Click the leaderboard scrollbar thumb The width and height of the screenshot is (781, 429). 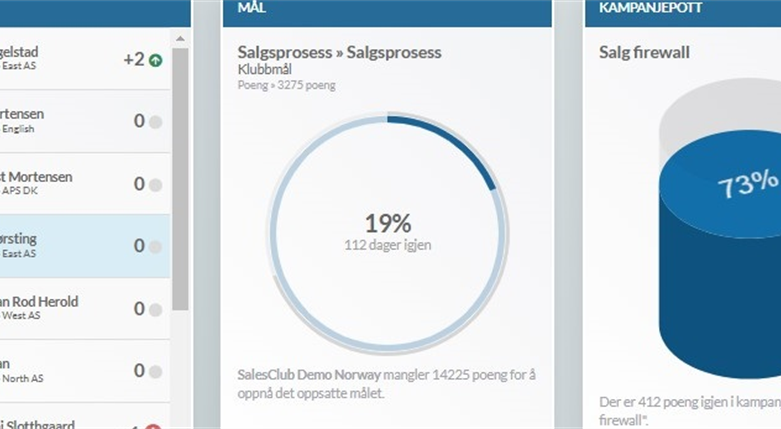pyautogui.click(x=180, y=179)
